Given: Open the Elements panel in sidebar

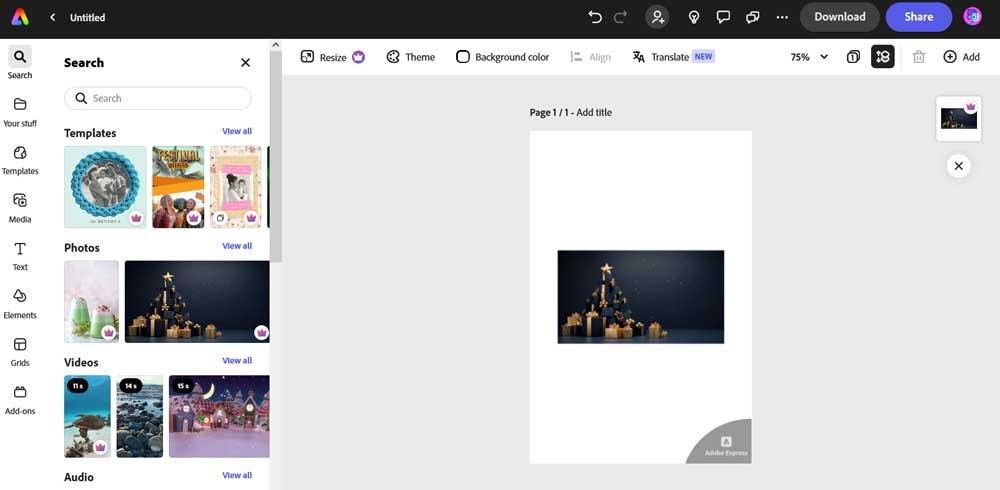Looking at the screenshot, I should click(20, 303).
